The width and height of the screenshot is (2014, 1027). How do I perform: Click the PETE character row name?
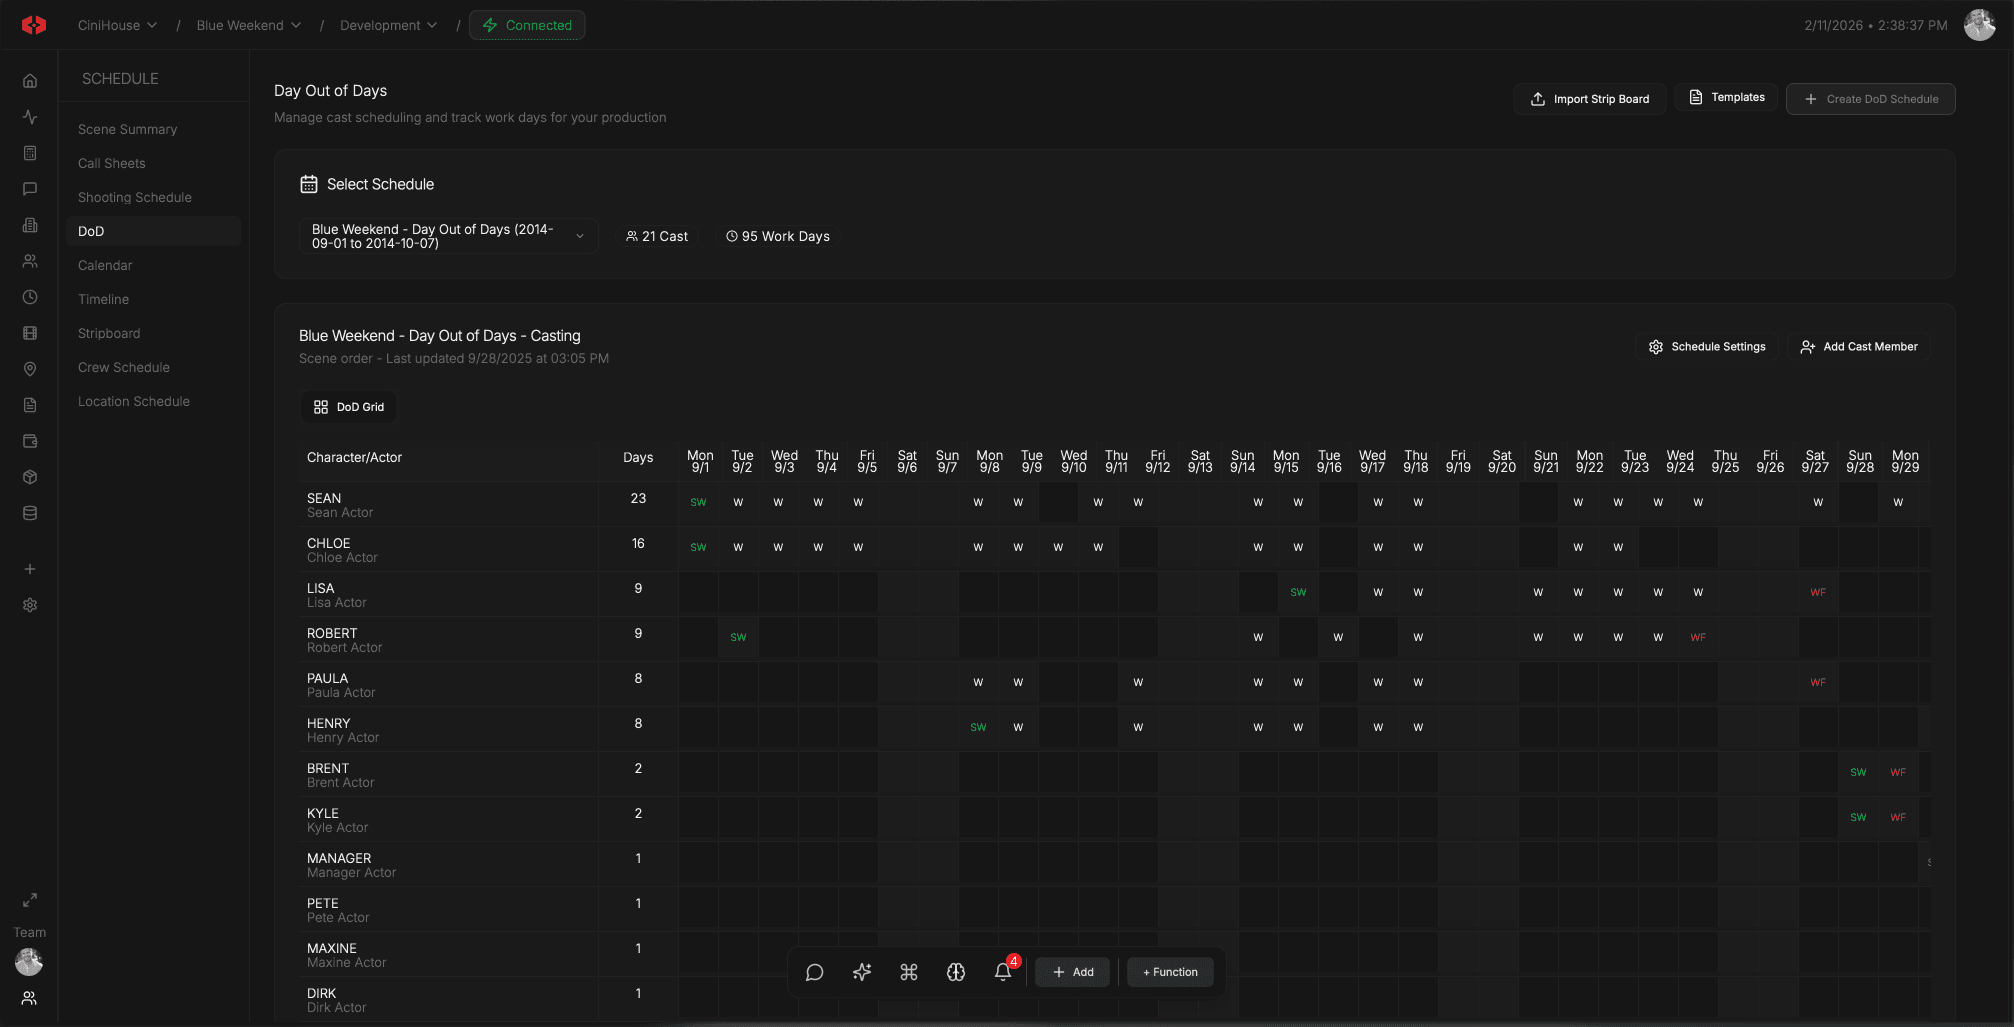(x=323, y=903)
